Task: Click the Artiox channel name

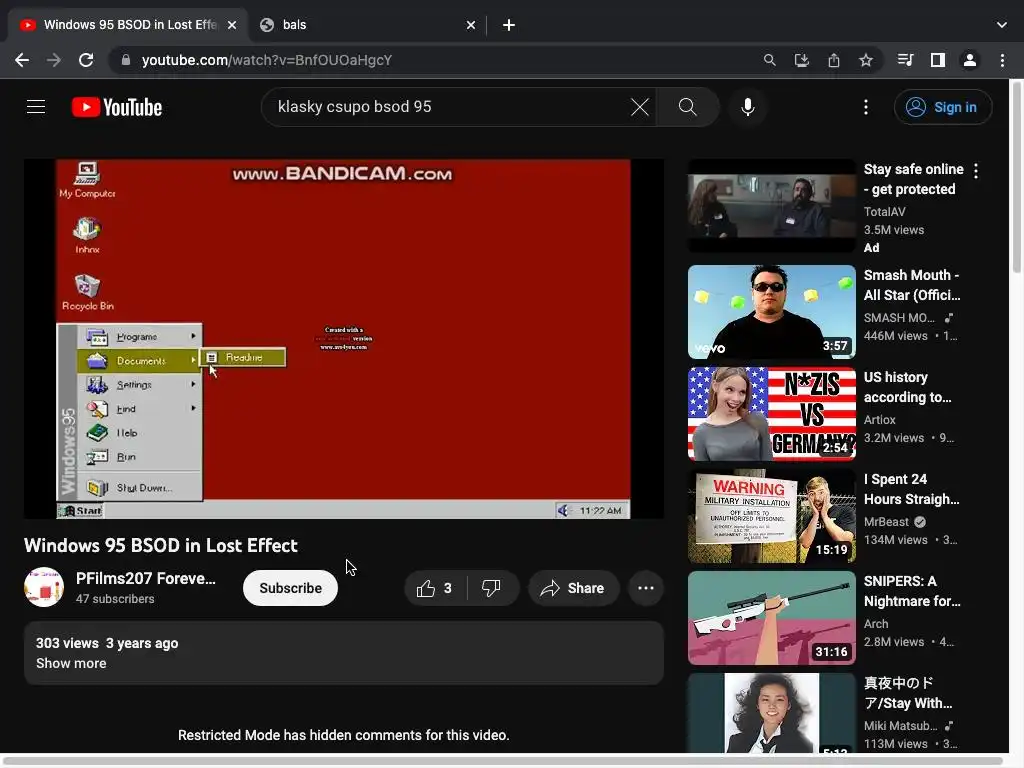Action: click(880, 420)
